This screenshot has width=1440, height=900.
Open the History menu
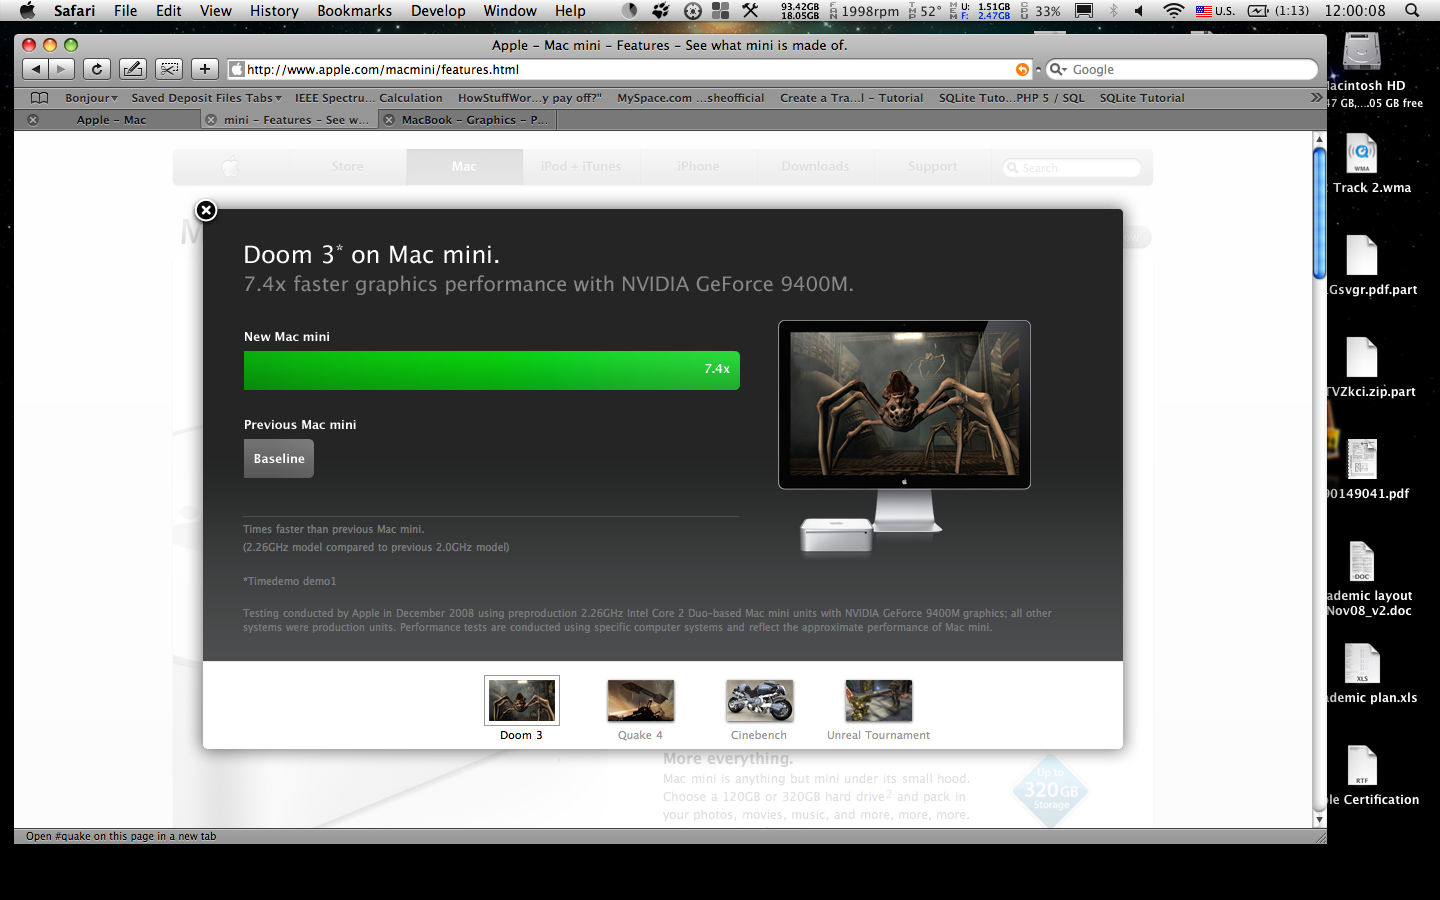click(x=274, y=11)
